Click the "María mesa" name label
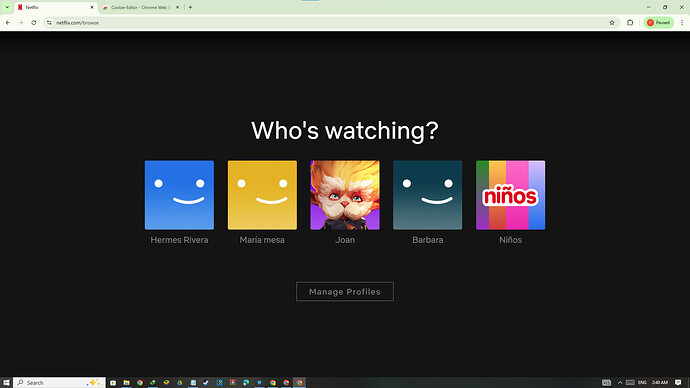690x388 pixels. click(262, 240)
